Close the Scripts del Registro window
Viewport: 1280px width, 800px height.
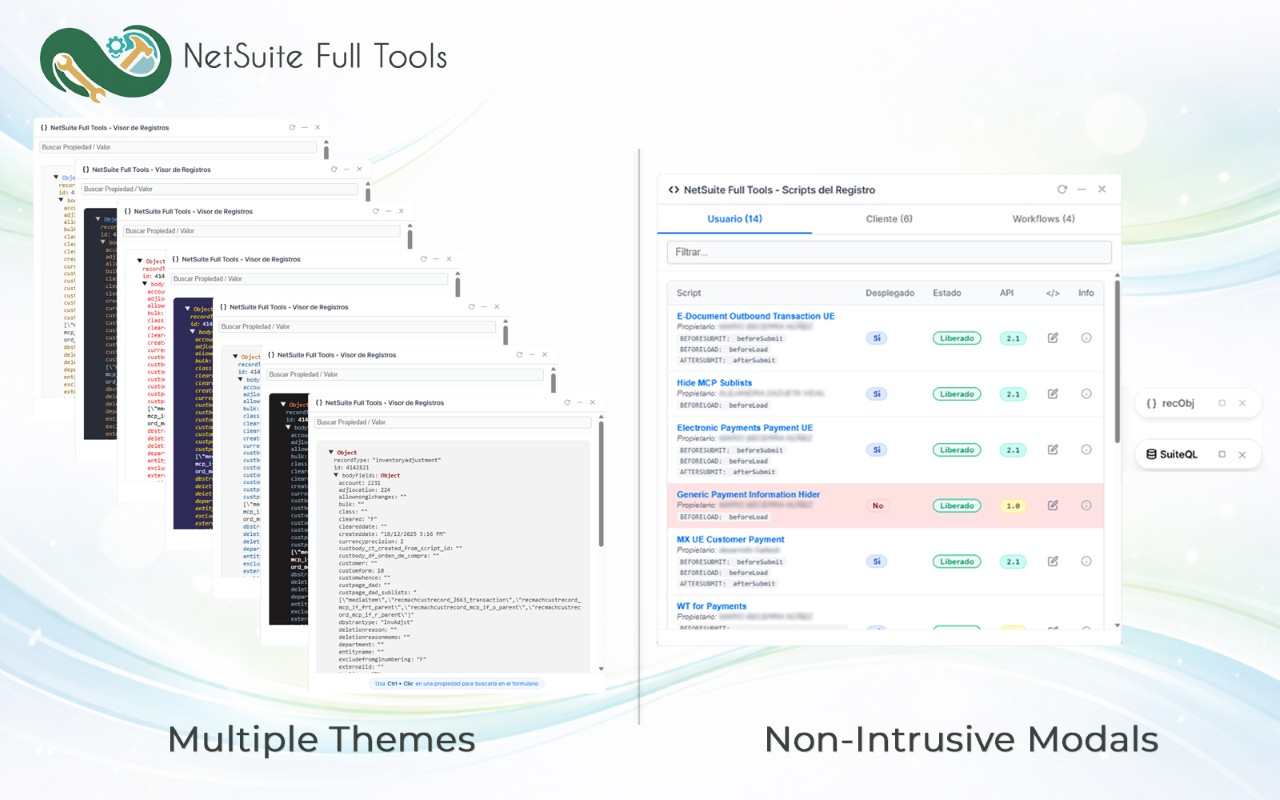[x=1101, y=189]
